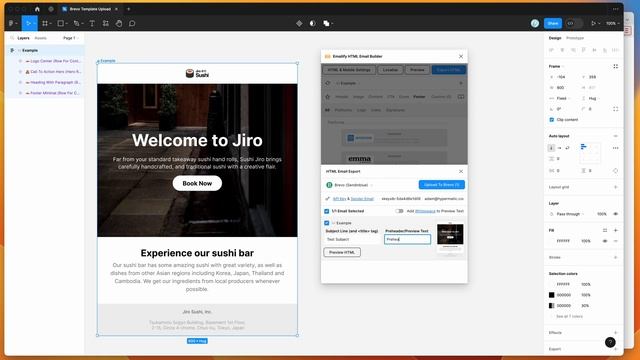Select the Rectangle shape tool

[60, 23]
